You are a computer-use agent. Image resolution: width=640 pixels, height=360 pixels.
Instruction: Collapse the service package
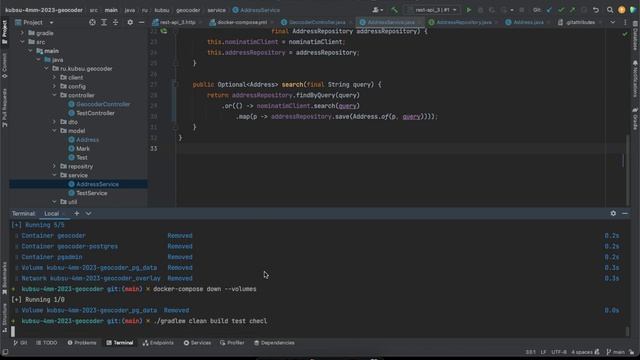pyautogui.click(x=55, y=176)
